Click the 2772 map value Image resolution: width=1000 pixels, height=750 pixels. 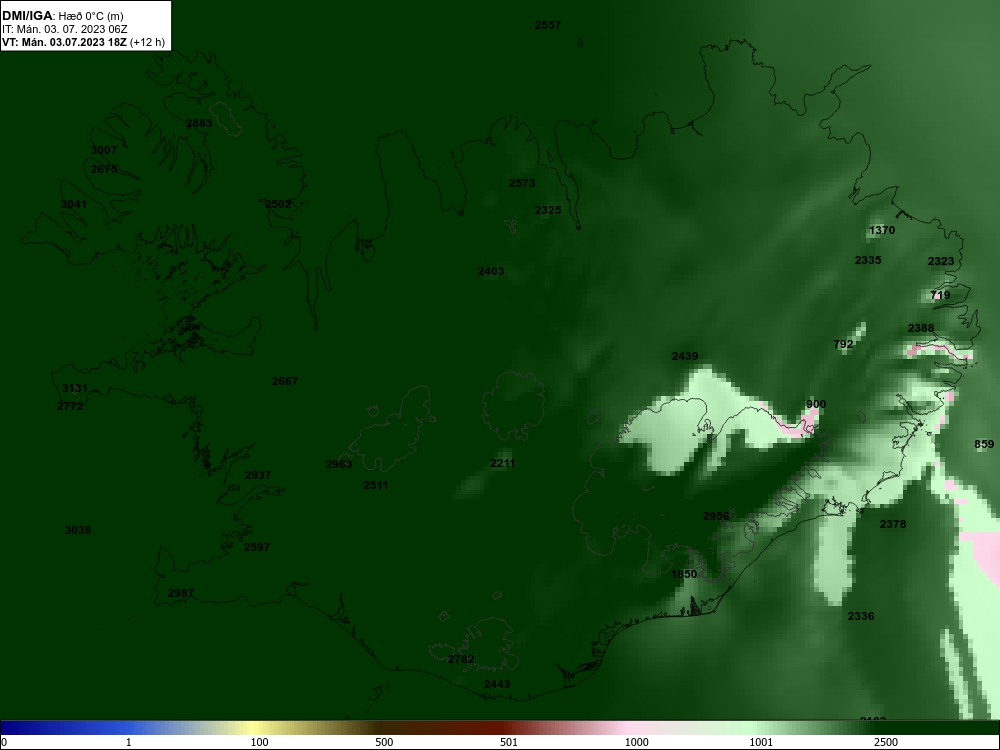coord(70,406)
